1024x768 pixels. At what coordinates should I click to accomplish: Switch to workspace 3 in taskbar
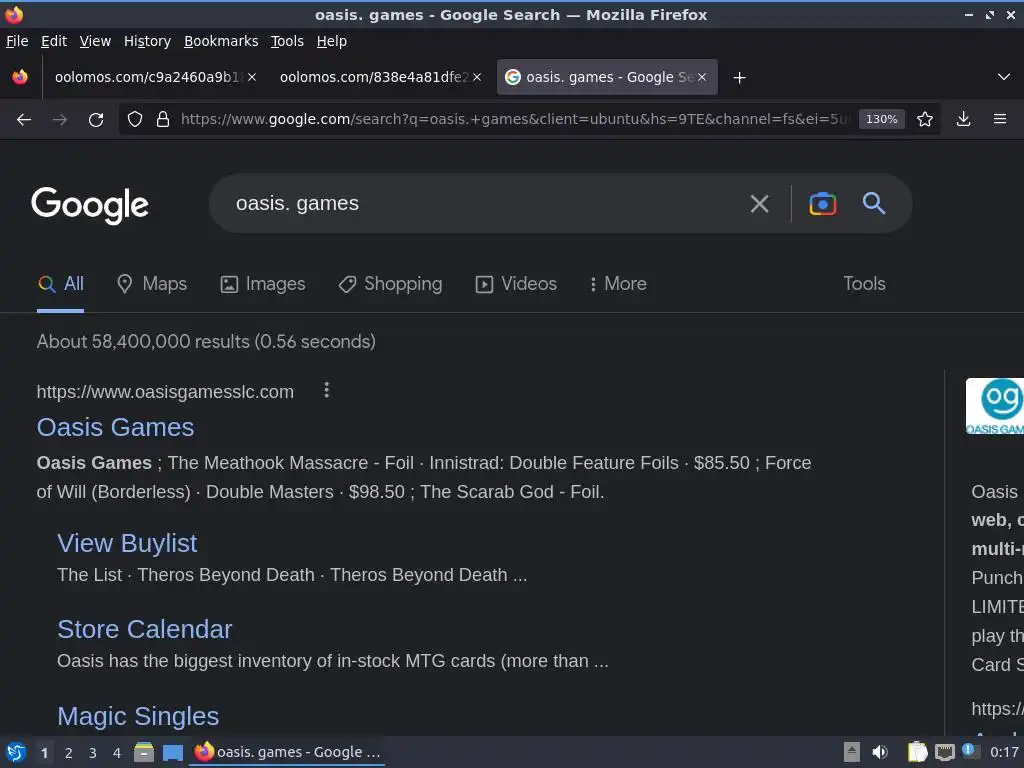pos(93,753)
